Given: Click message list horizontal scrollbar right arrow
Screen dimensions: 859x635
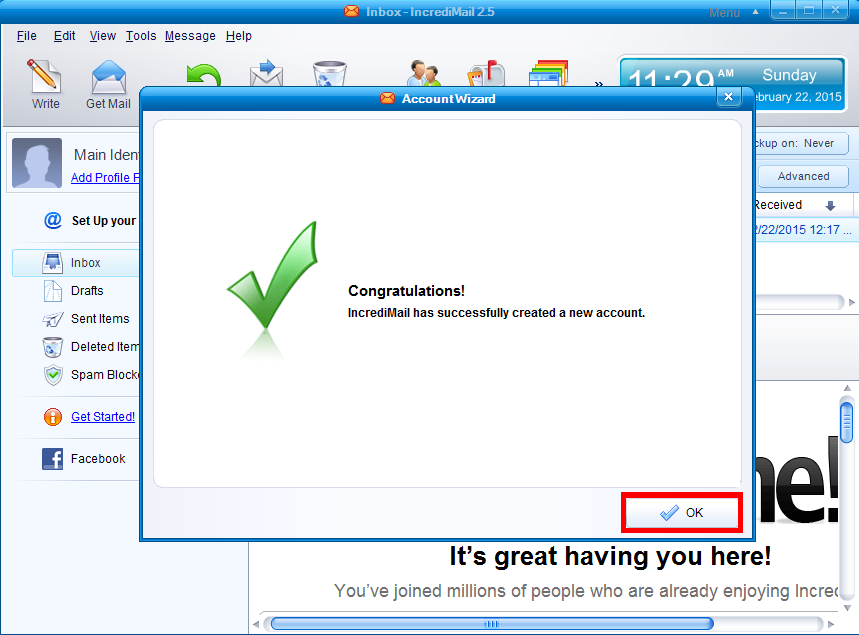Looking at the screenshot, I should pos(852,302).
